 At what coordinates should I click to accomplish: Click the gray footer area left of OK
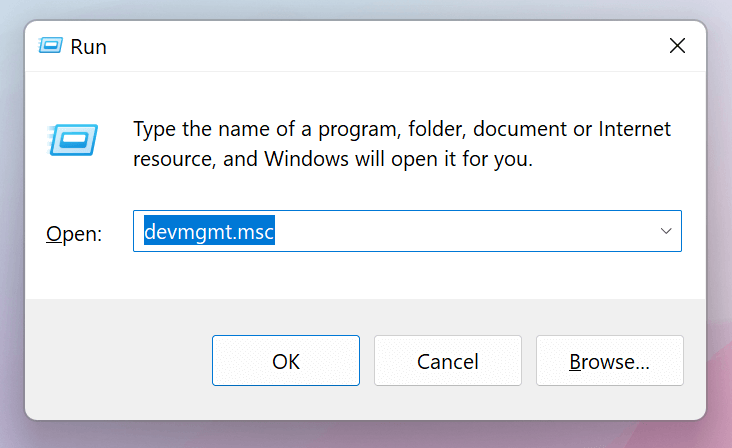(x=117, y=361)
